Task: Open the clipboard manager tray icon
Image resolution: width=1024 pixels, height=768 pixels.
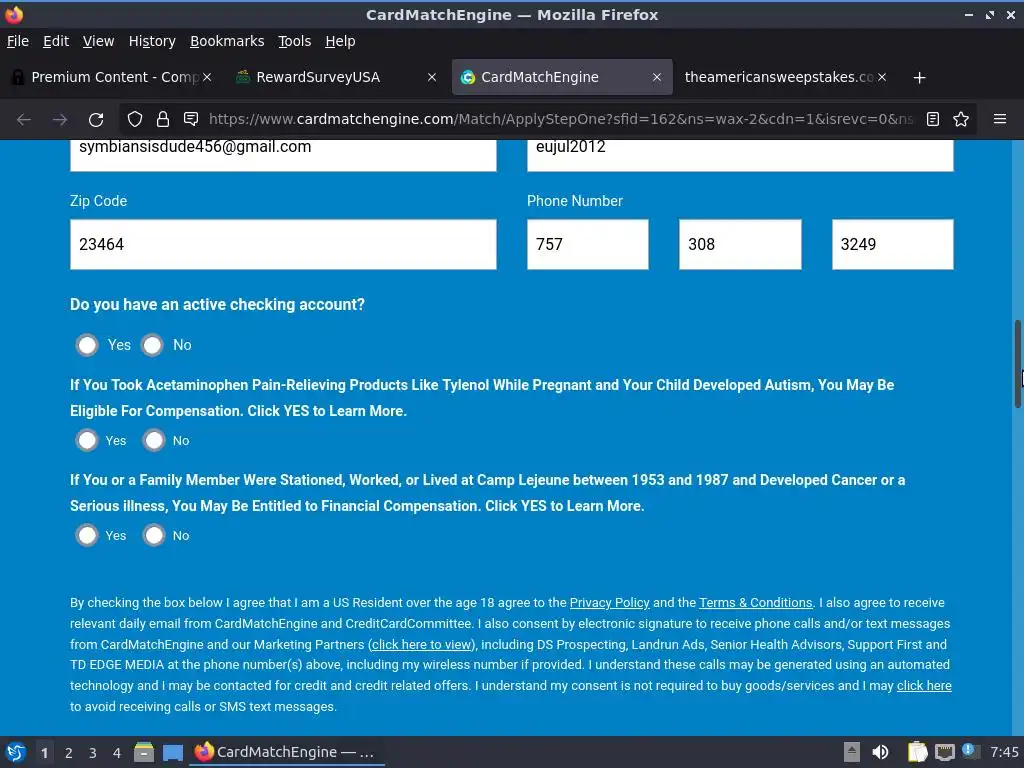Action: tap(917, 752)
